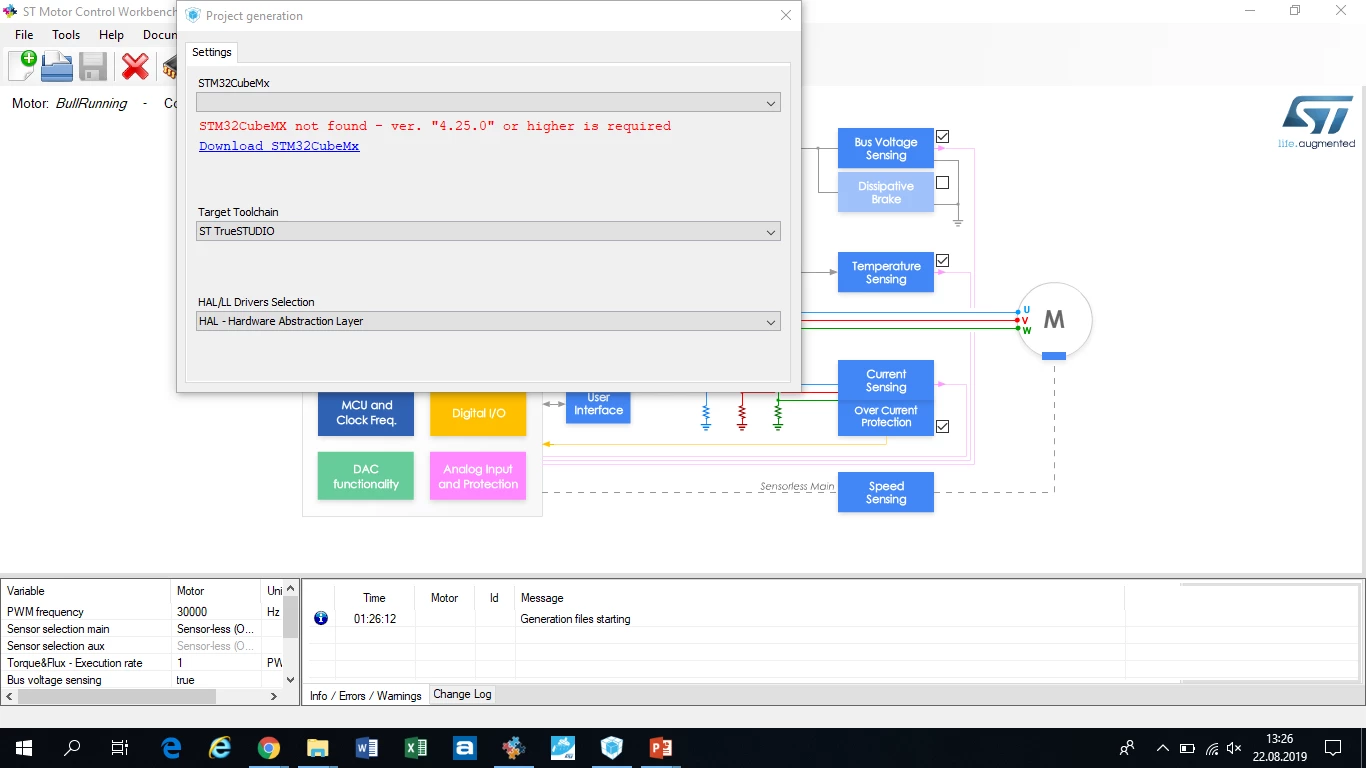Click the Wi-Fi network tray icon
The image size is (1366, 768).
(x=1211, y=748)
